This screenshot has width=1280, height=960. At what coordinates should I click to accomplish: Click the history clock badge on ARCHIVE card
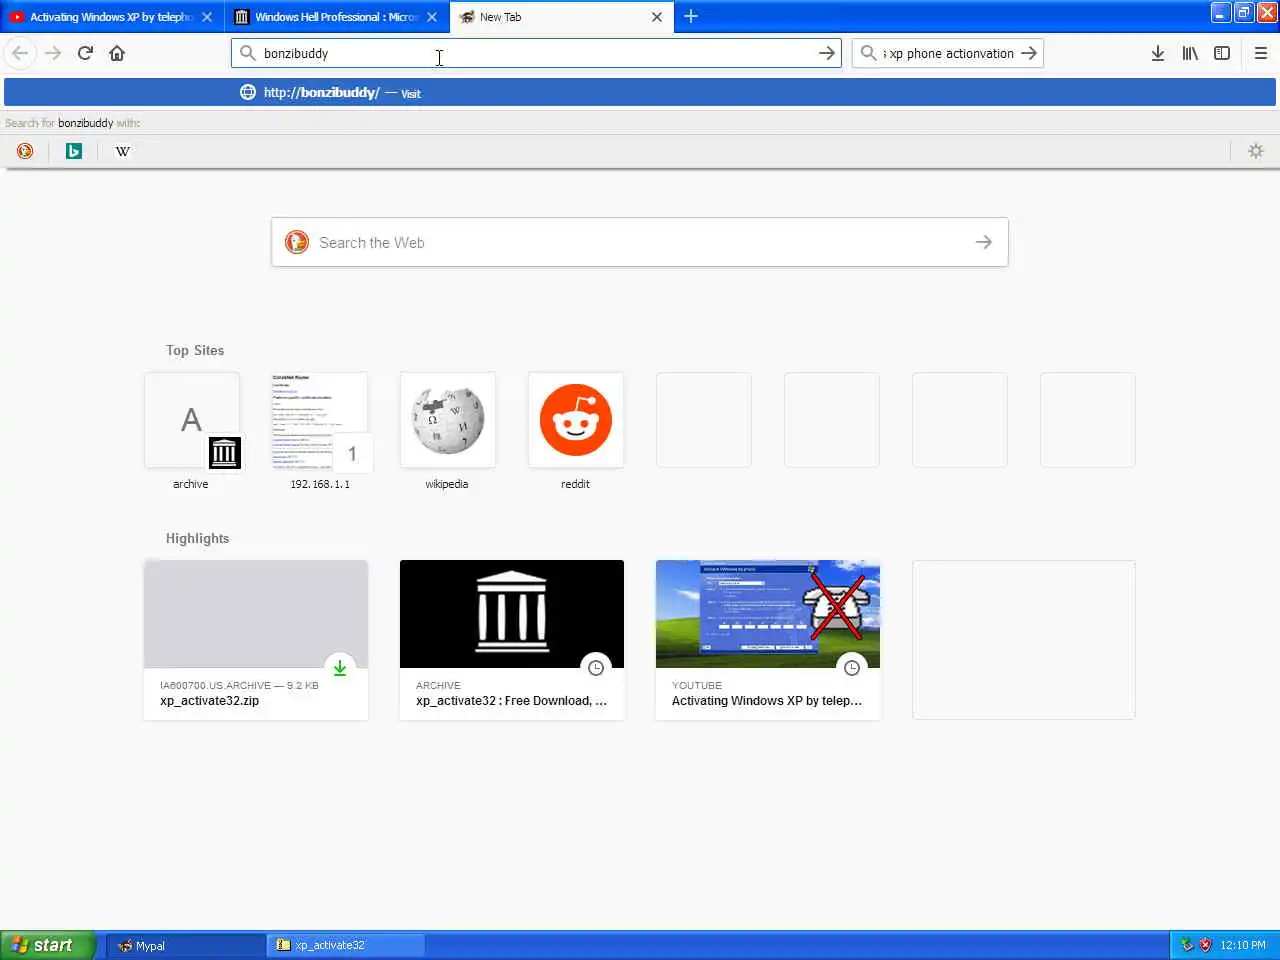click(x=596, y=668)
